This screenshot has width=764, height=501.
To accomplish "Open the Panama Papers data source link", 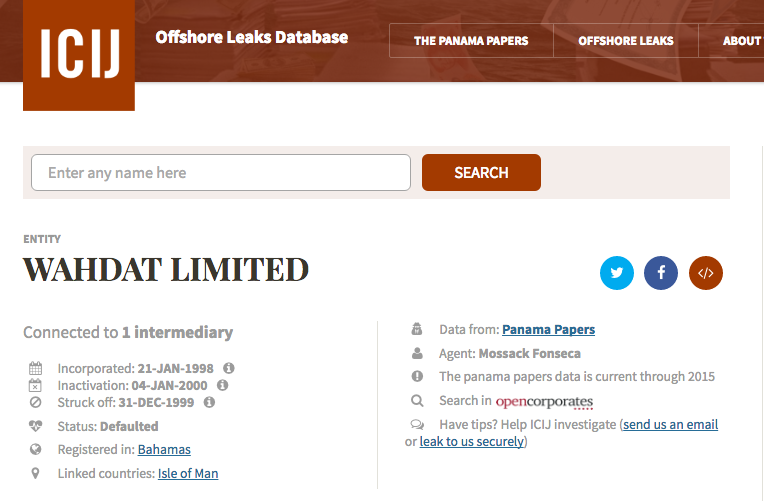I will pos(548,330).
